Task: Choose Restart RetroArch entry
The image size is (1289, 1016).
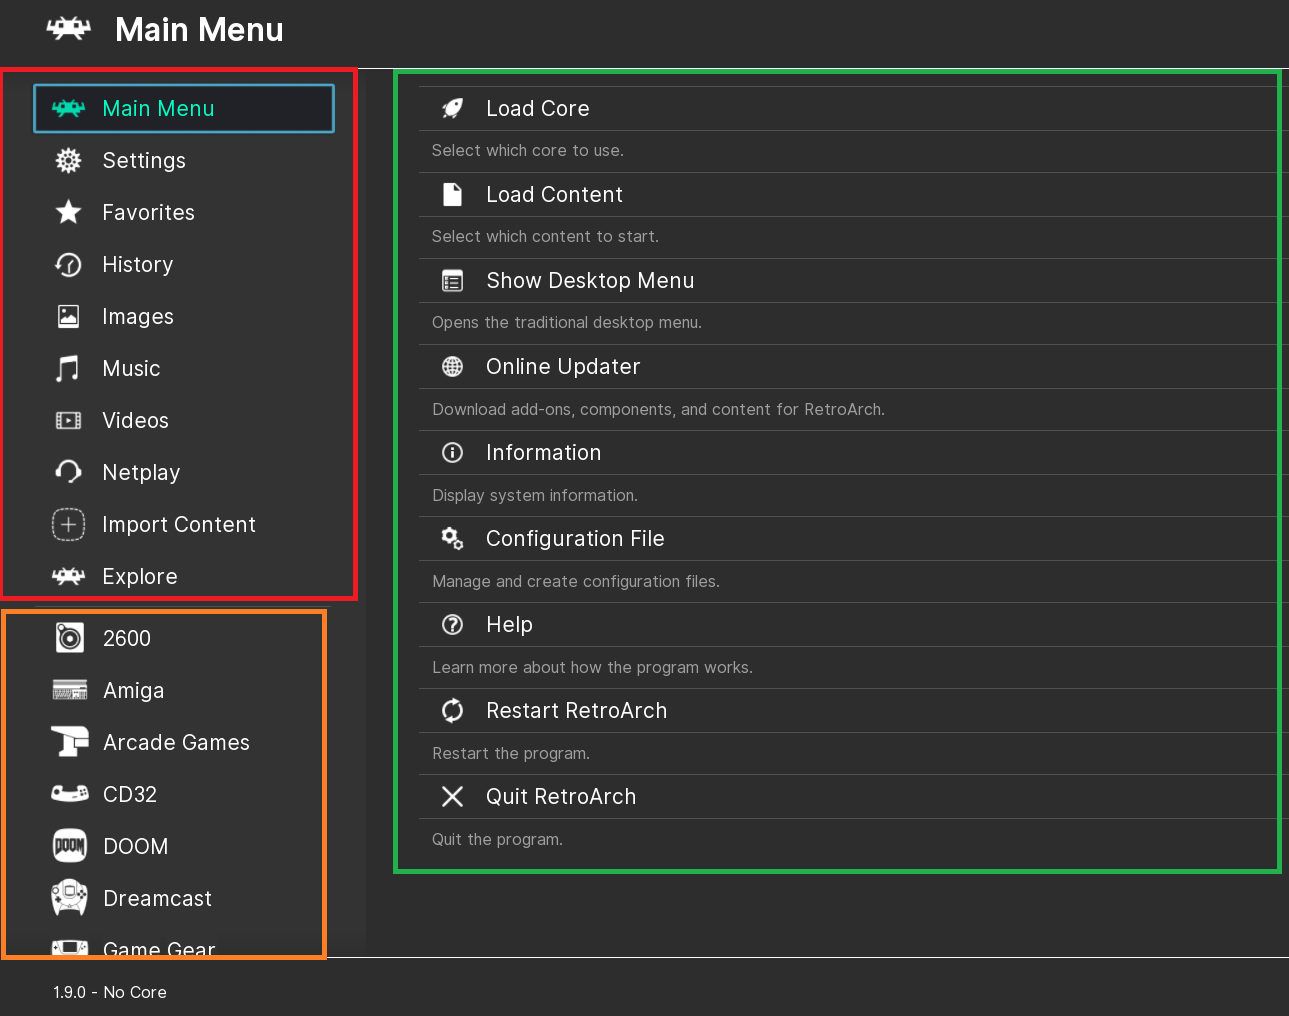Action: 853,711
